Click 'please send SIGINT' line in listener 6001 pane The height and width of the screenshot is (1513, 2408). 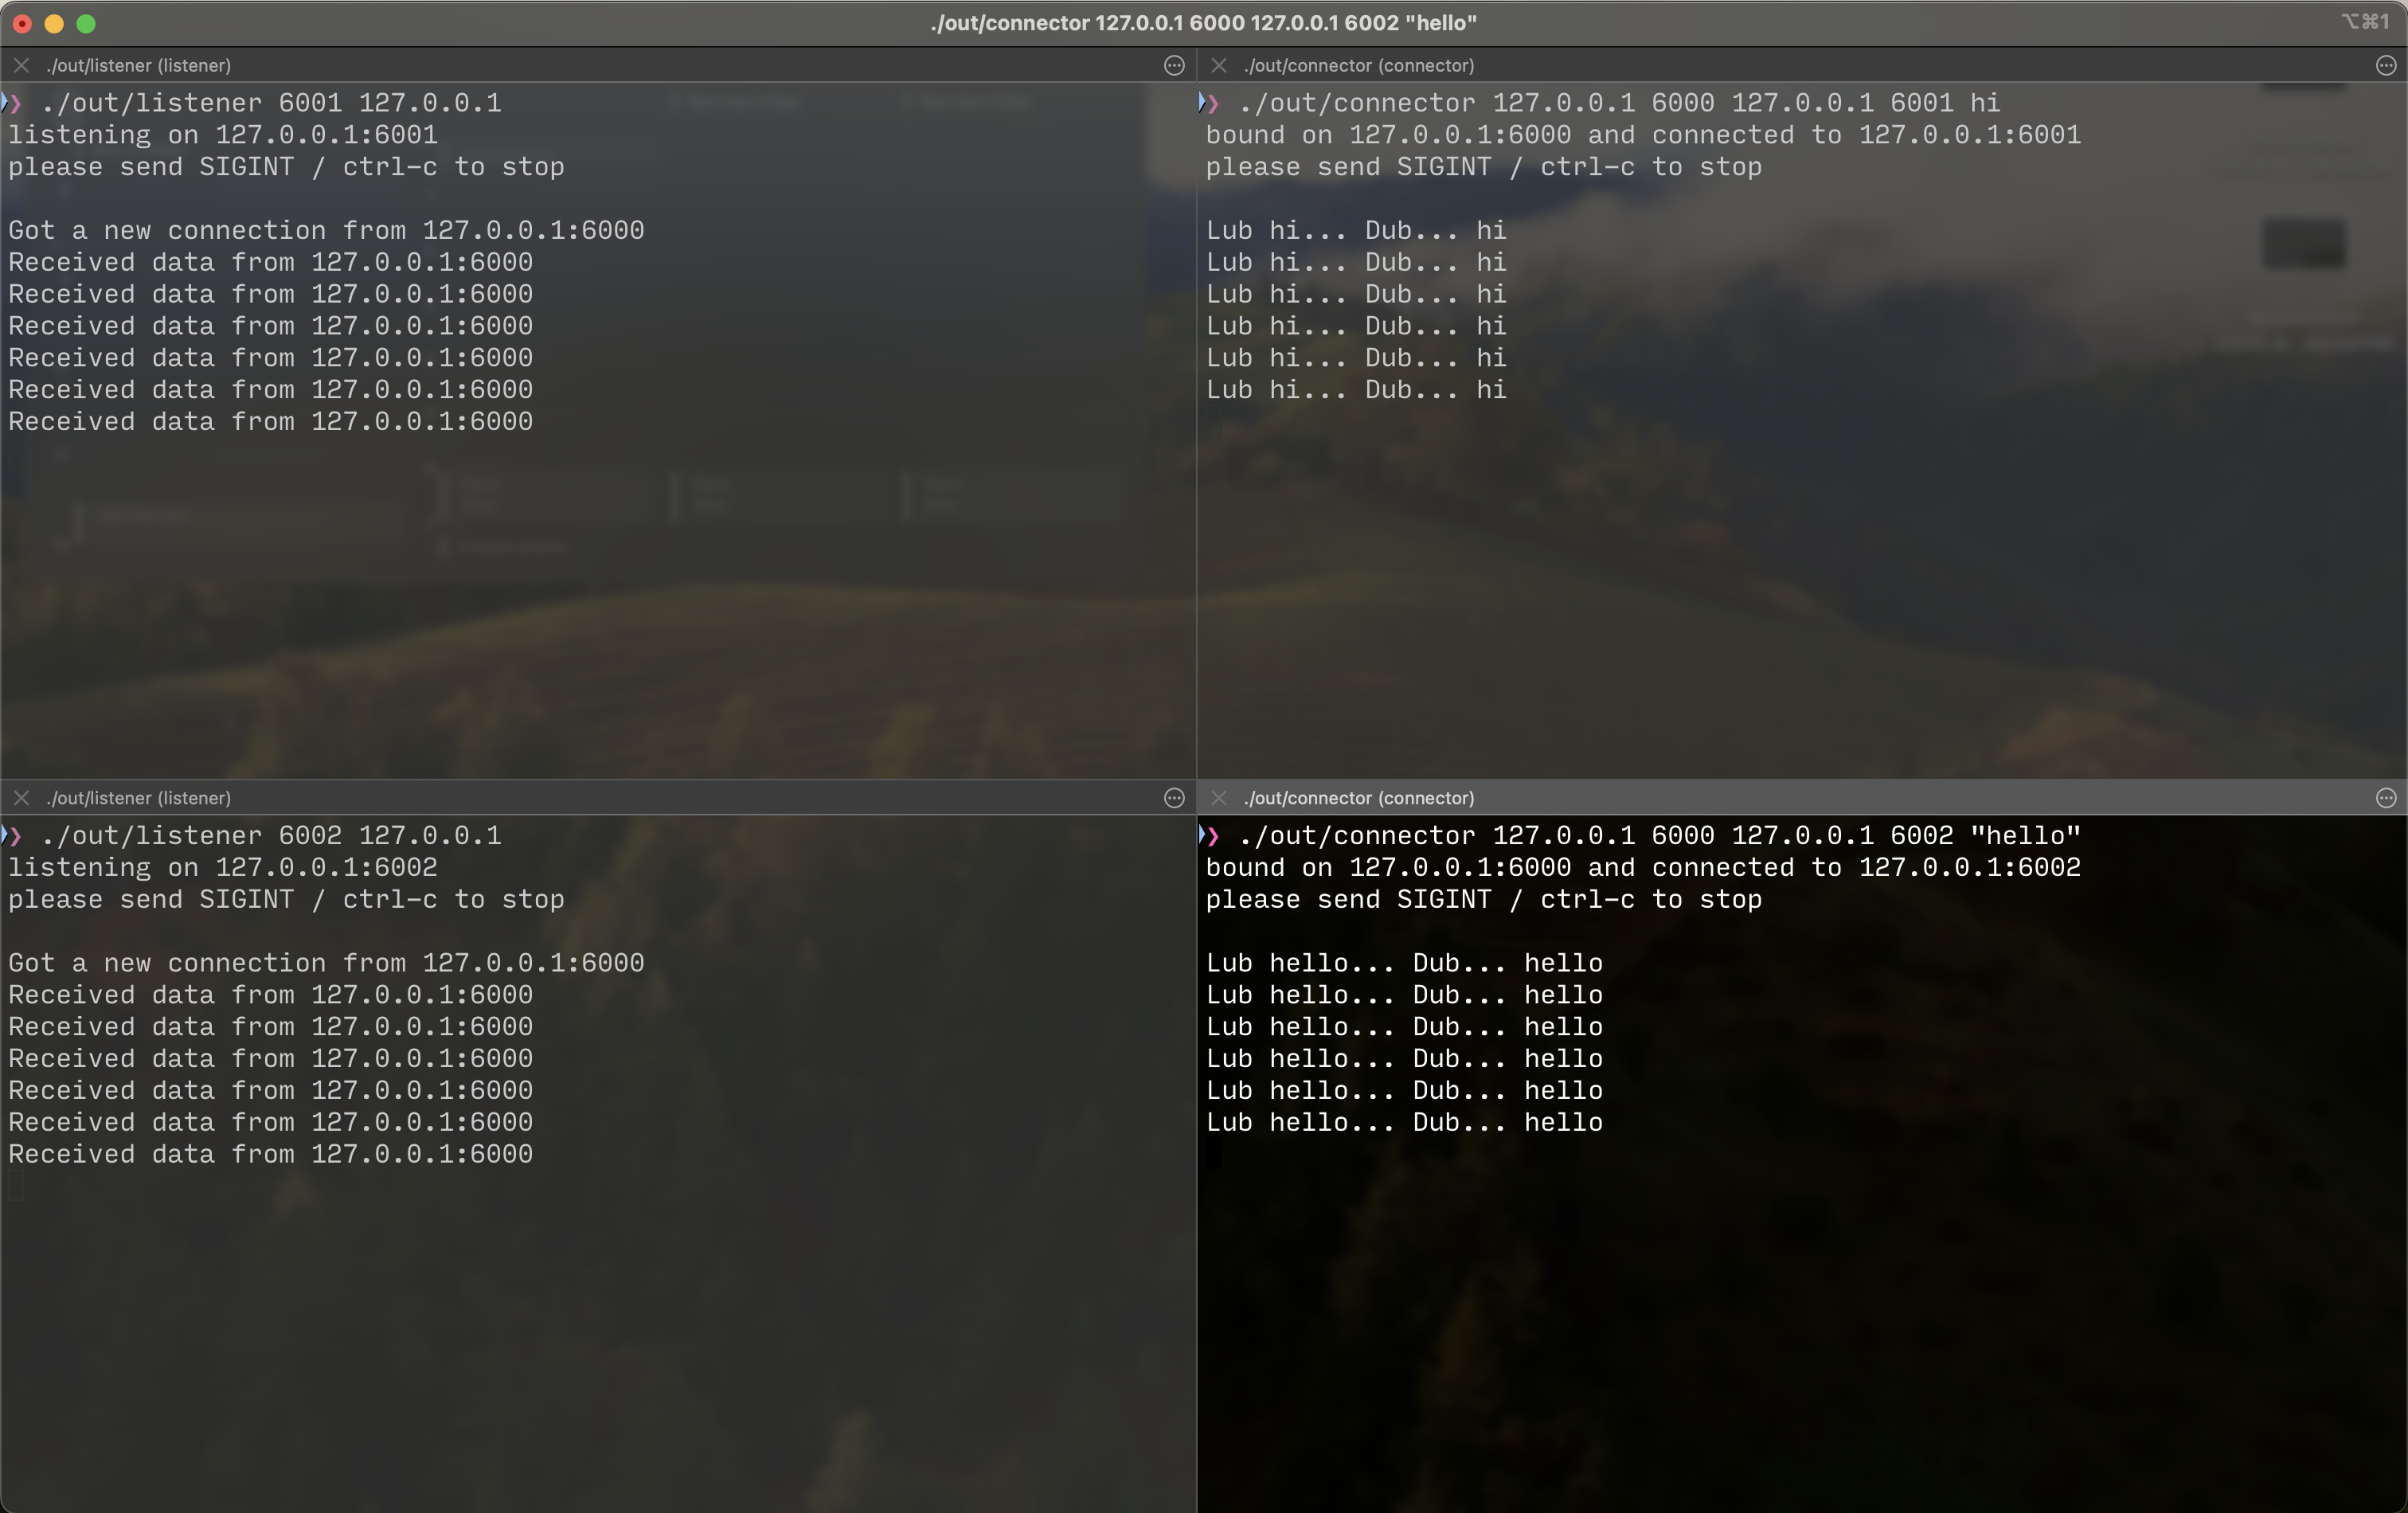(x=286, y=167)
